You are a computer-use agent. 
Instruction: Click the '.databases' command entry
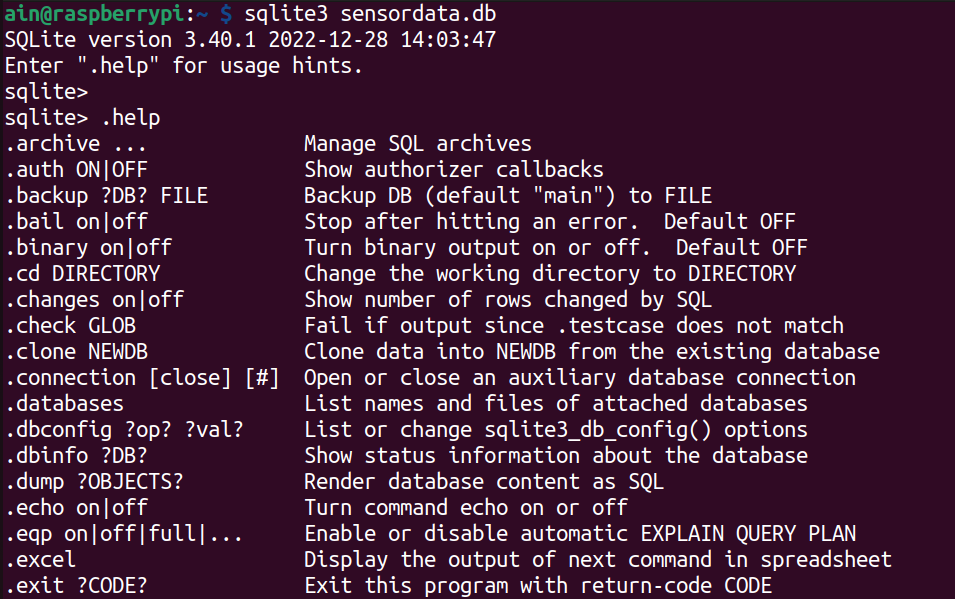pos(64,404)
